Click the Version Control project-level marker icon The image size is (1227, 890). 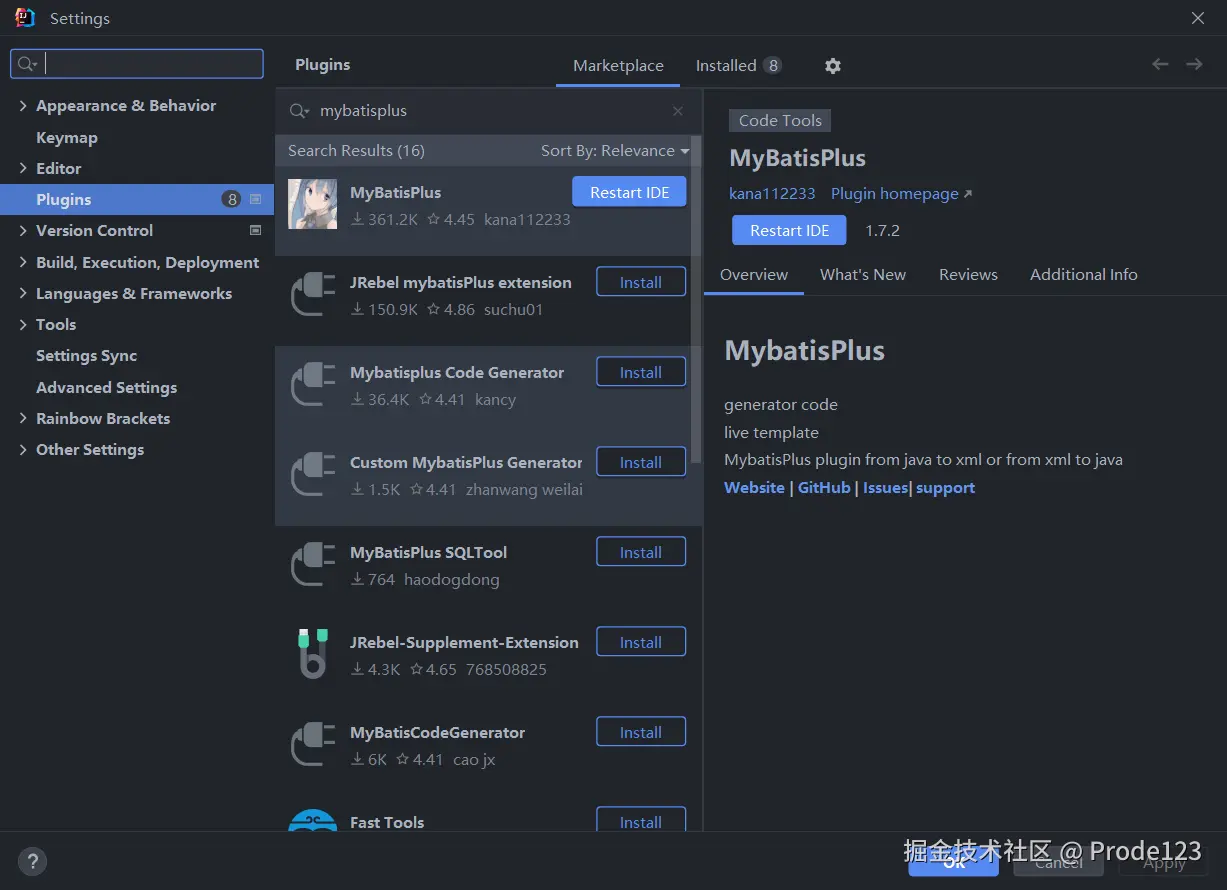(x=255, y=230)
